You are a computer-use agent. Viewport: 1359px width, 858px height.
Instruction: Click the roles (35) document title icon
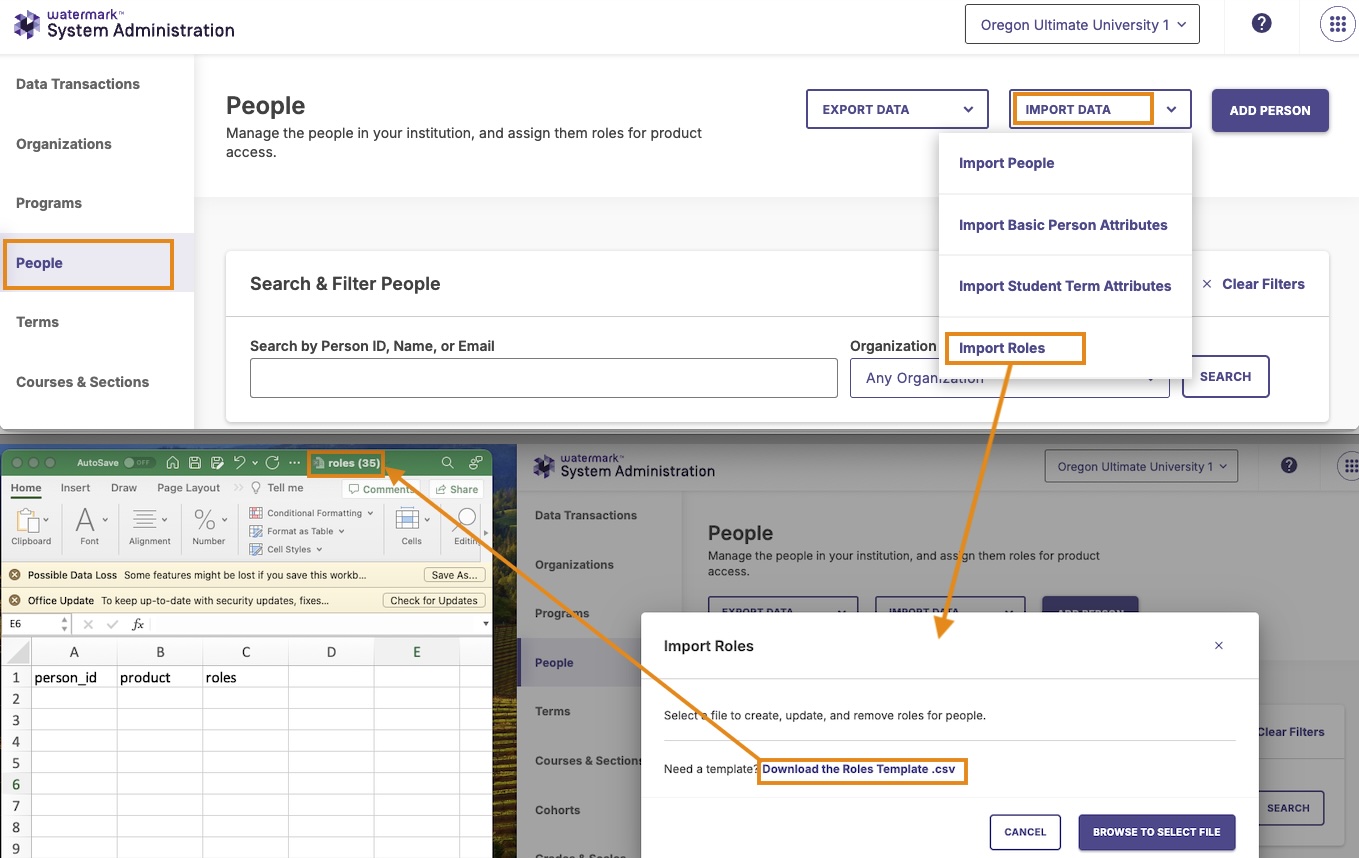[319, 463]
